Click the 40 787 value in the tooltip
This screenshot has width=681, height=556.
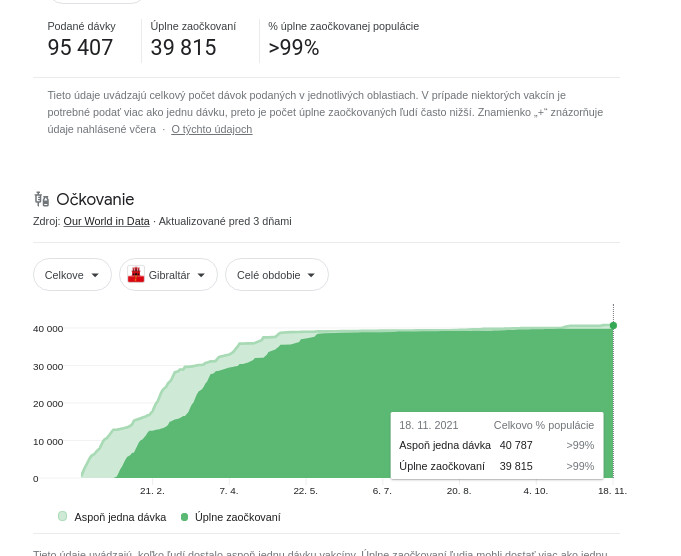[x=516, y=445]
